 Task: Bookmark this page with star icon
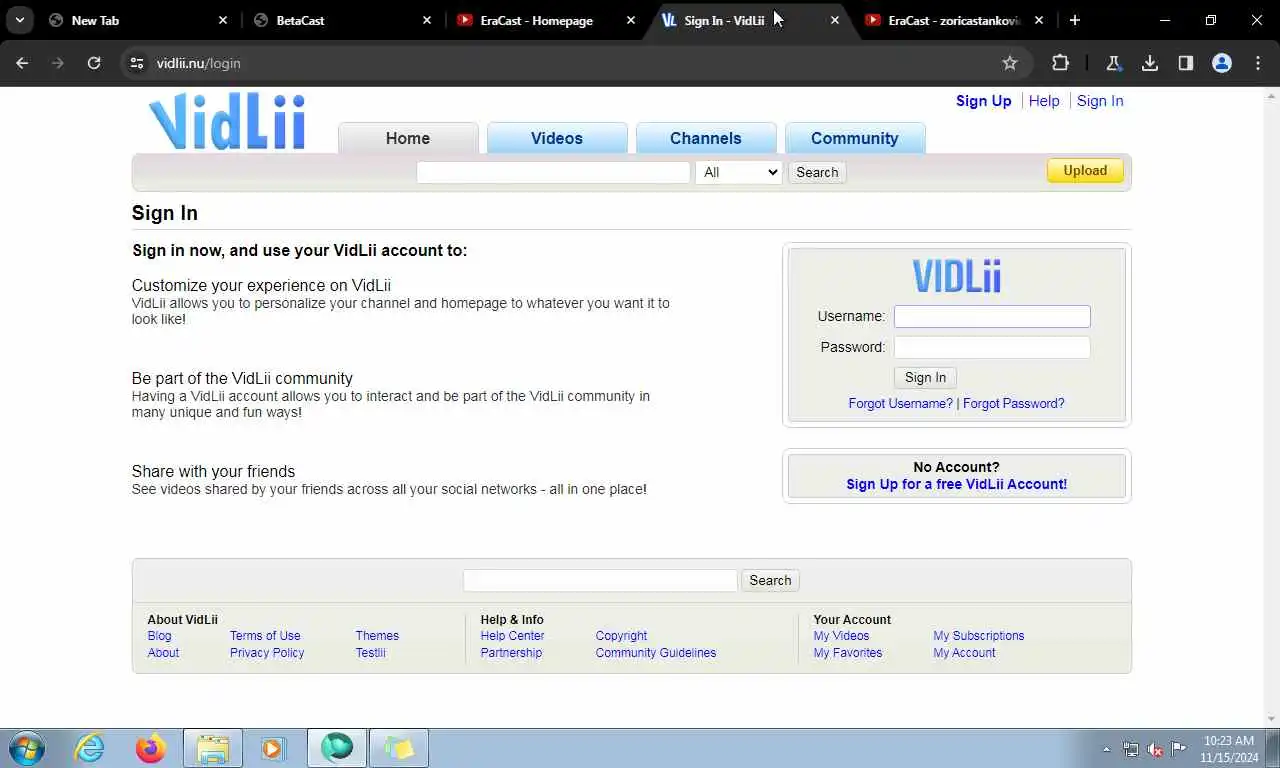(1010, 63)
